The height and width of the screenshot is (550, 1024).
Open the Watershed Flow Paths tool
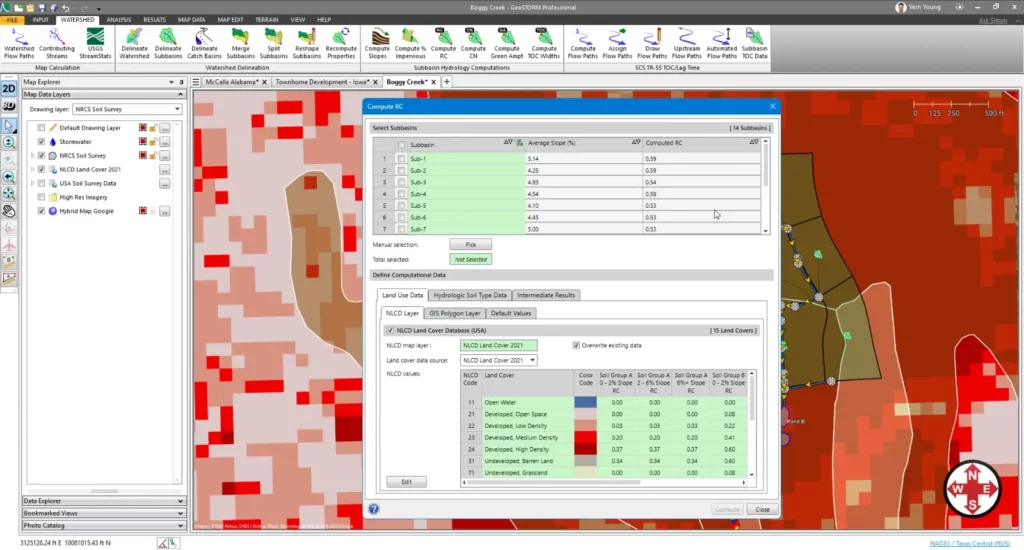pos(19,44)
